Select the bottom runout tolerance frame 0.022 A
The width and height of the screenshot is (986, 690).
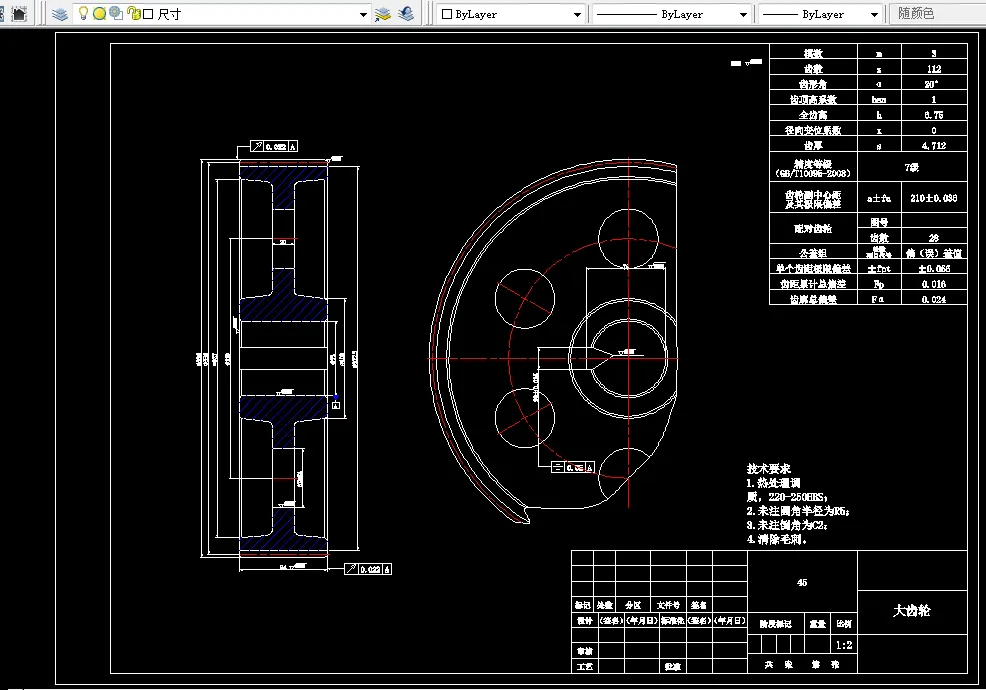[368, 569]
